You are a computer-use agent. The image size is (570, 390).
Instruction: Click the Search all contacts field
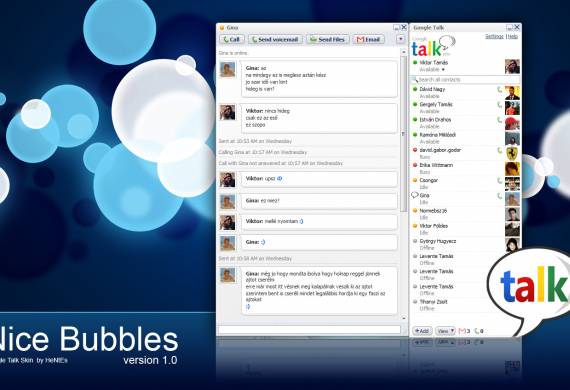[x=465, y=79]
